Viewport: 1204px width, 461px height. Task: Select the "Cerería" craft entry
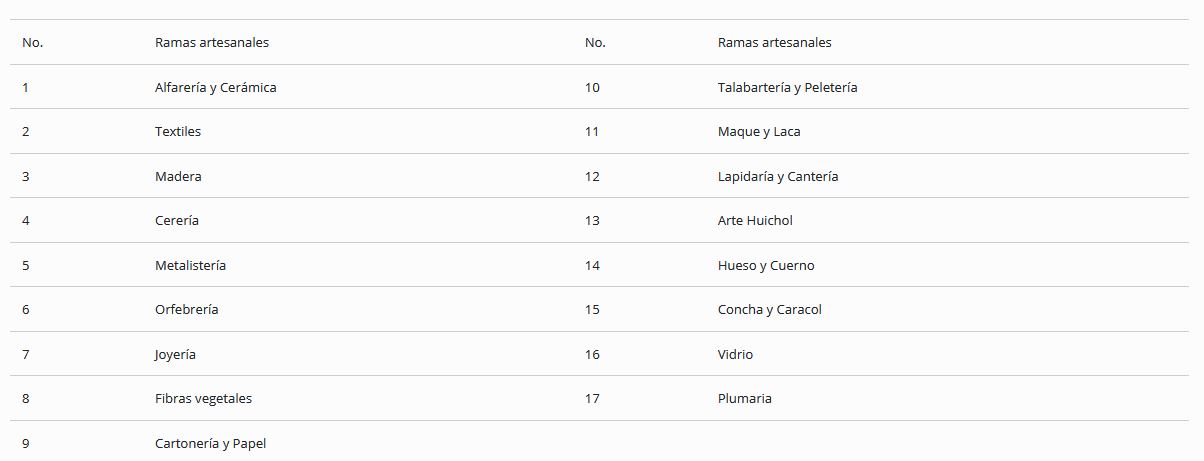click(x=177, y=220)
